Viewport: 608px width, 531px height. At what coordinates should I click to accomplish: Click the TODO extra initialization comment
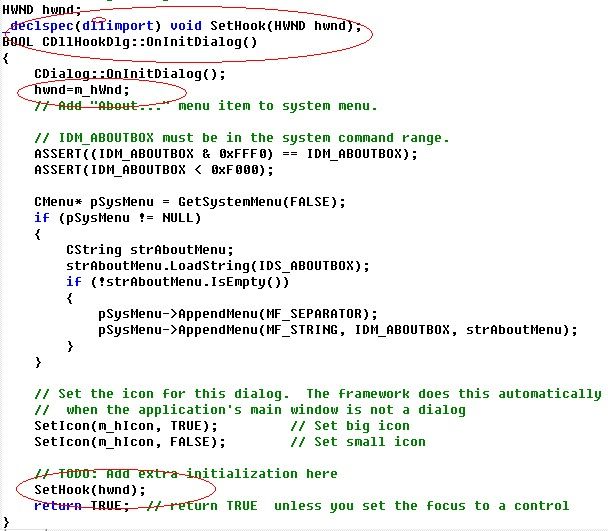point(186,474)
